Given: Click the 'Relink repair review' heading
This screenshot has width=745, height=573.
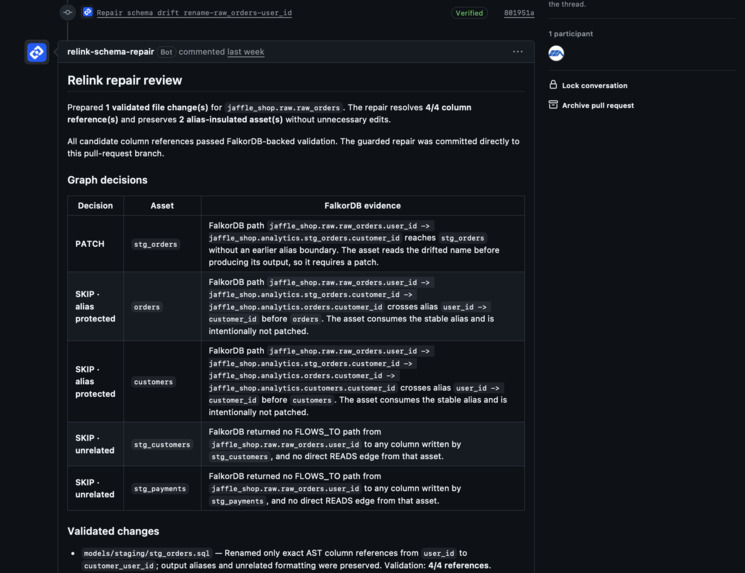Looking at the screenshot, I should coord(124,80).
